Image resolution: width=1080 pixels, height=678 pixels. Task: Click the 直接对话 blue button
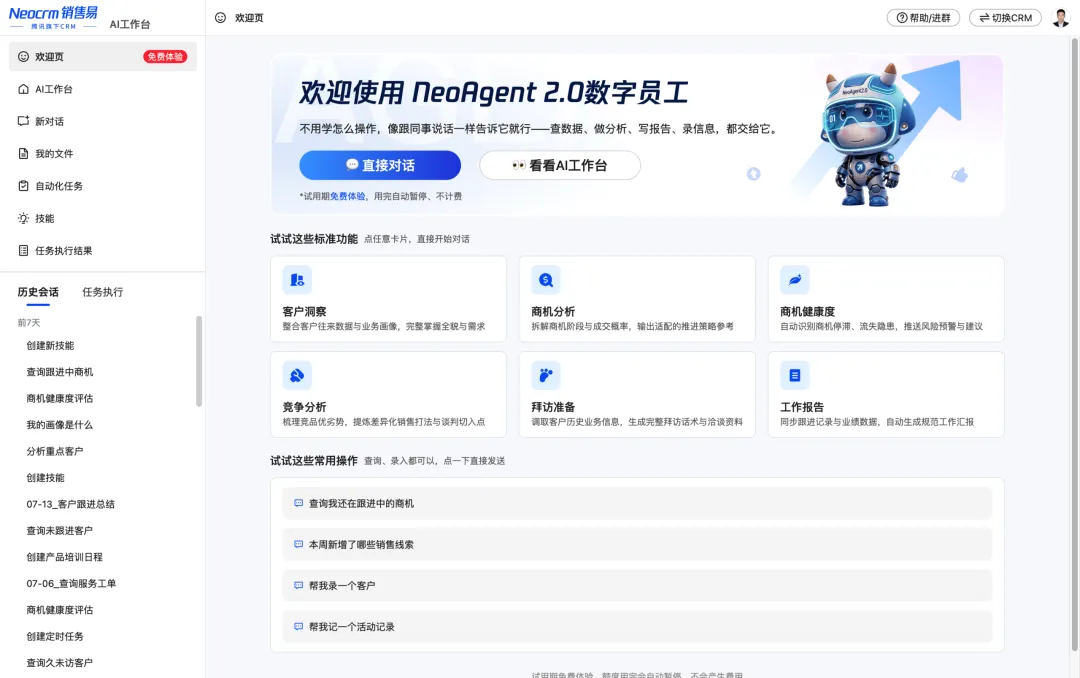pos(380,165)
